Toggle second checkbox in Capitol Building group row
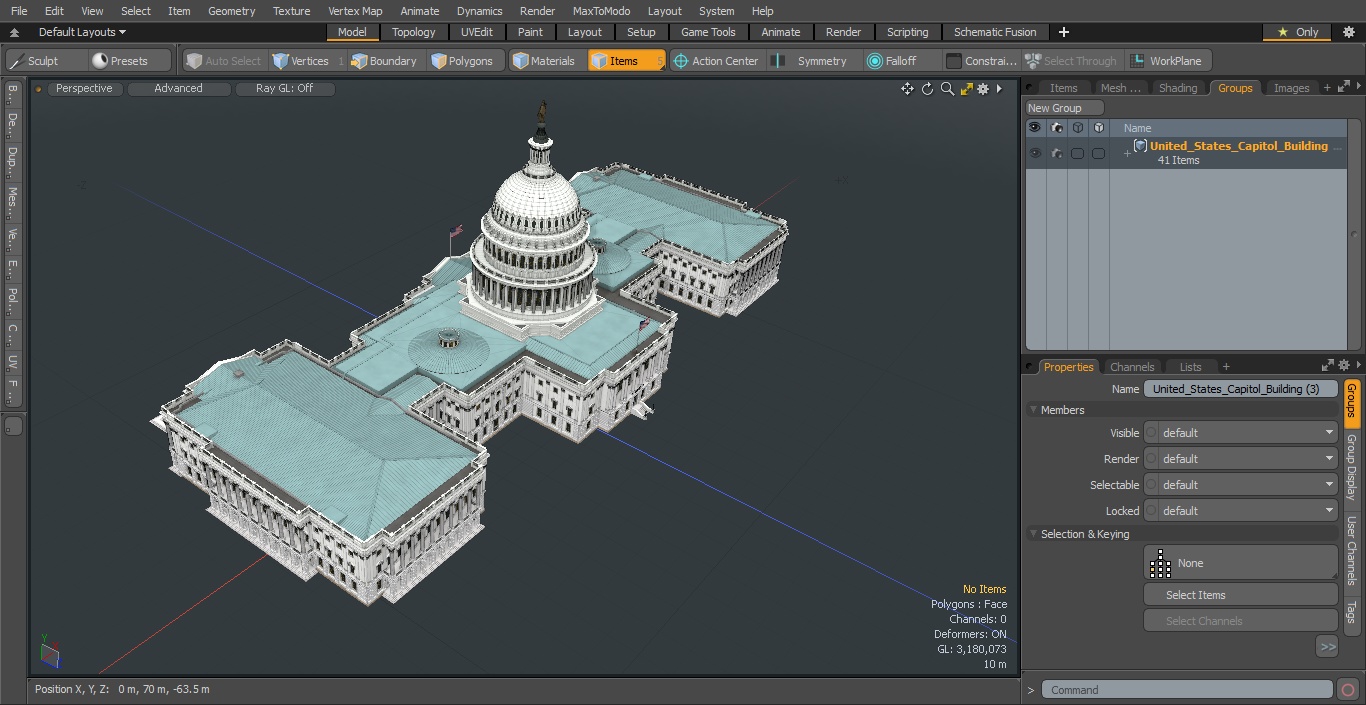Viewport: 1366px width, 705px height. (1098, 153)
